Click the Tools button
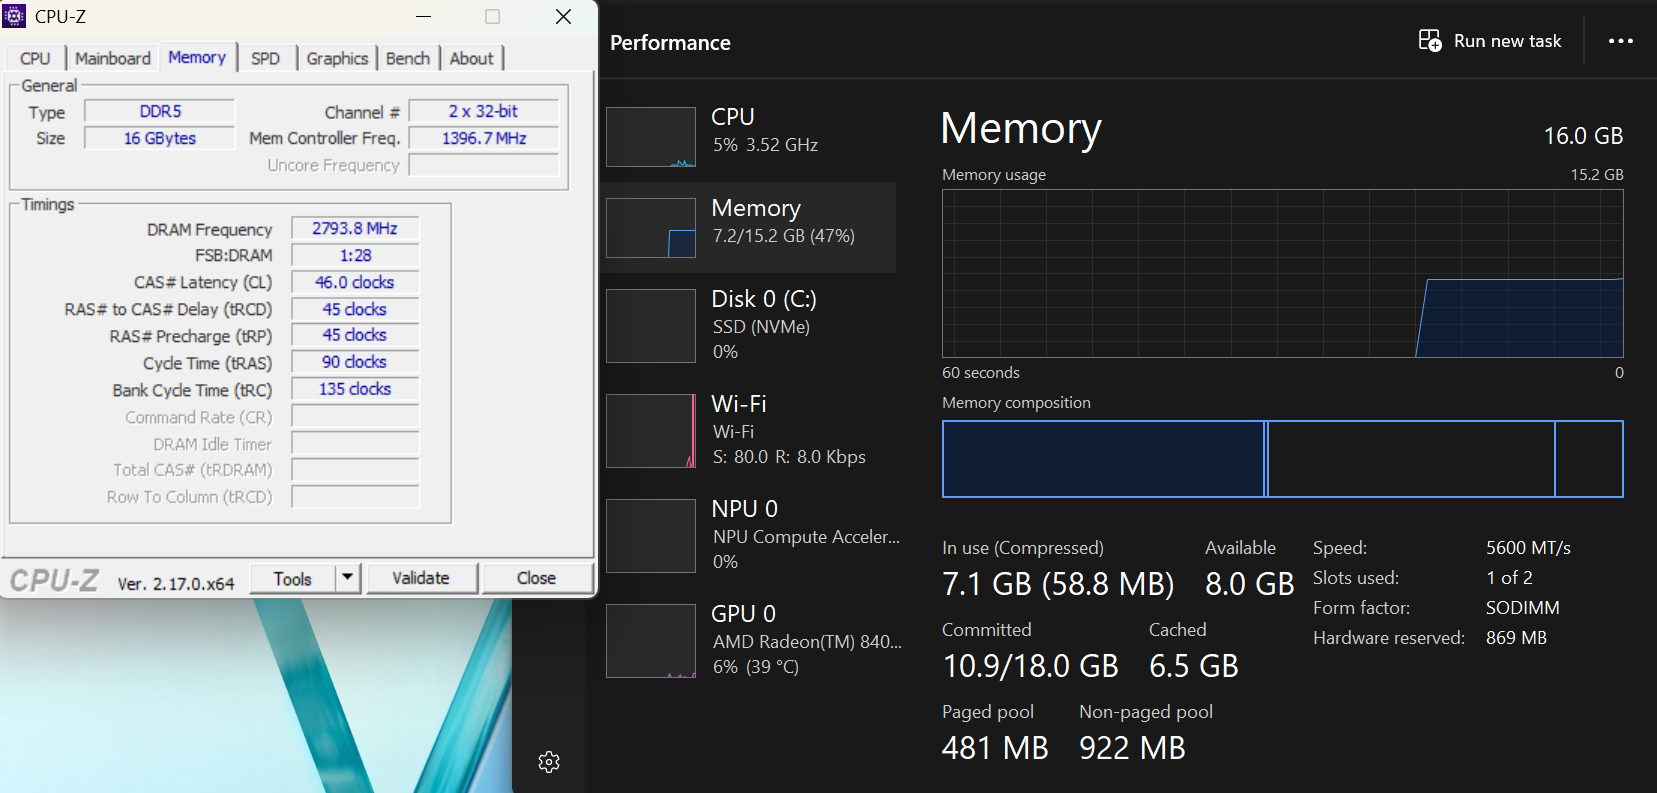 tap(292, 578)
